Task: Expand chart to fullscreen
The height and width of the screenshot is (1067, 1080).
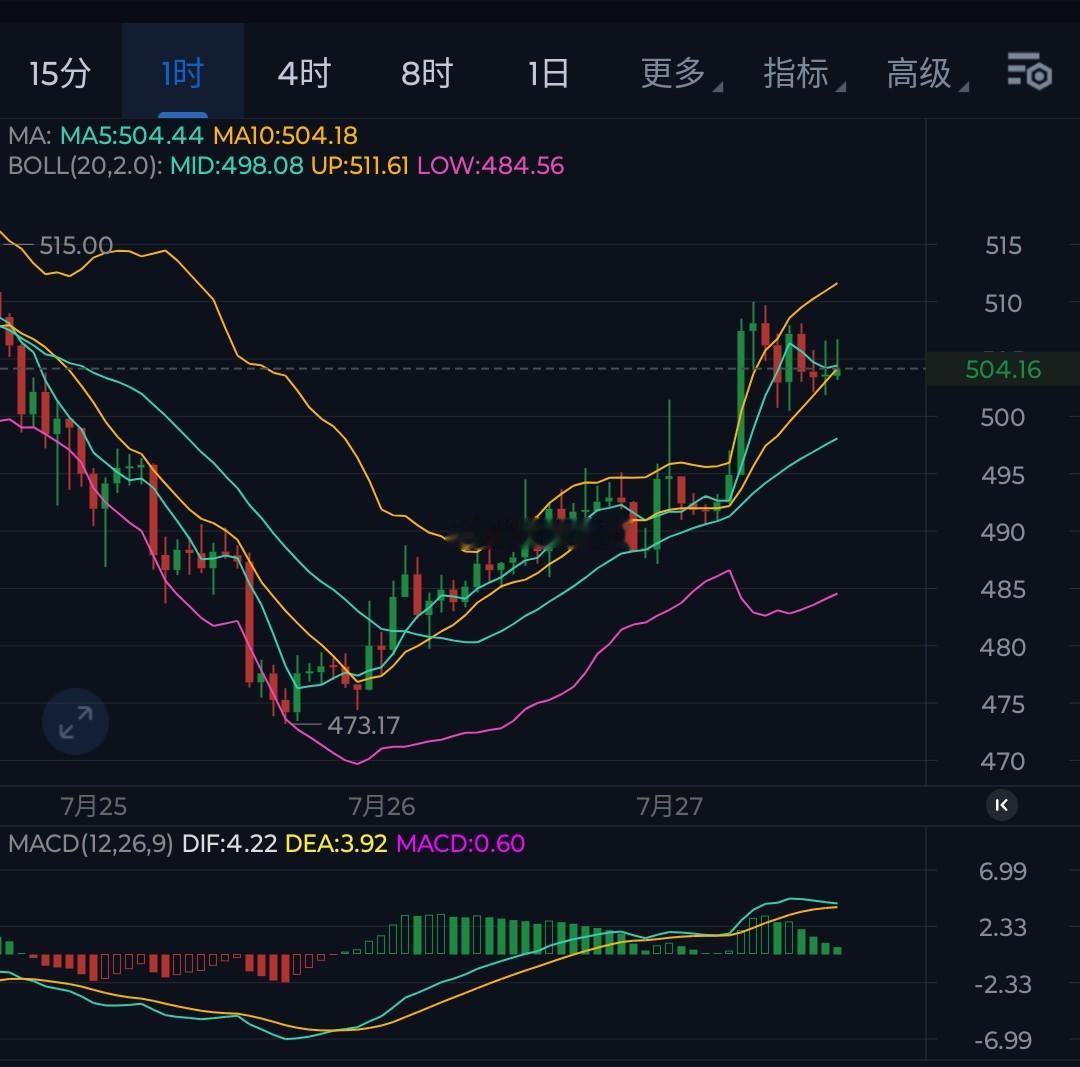Action: [76, 722]
